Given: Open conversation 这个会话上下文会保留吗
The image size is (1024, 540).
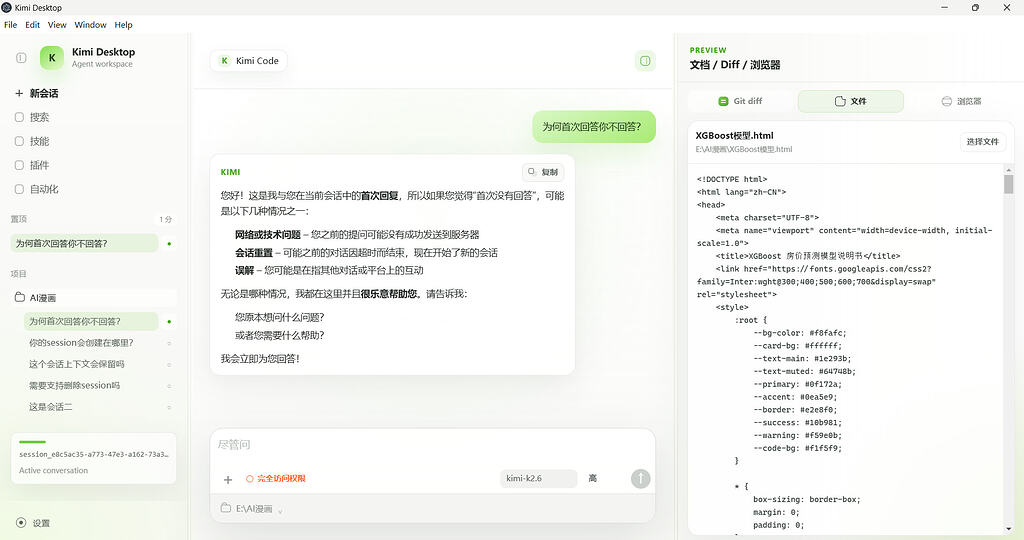Looking at the screenshot, I should coord(76,364).
